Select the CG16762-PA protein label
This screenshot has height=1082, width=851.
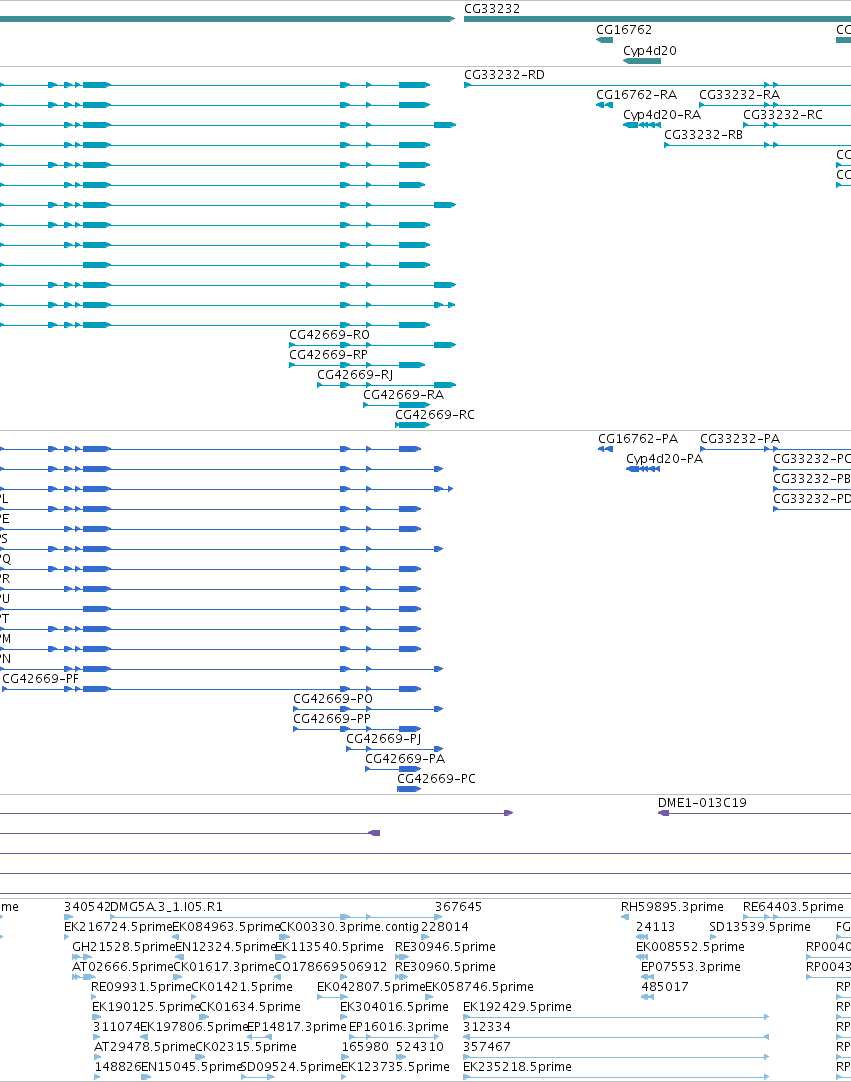(x=638, y=439)
